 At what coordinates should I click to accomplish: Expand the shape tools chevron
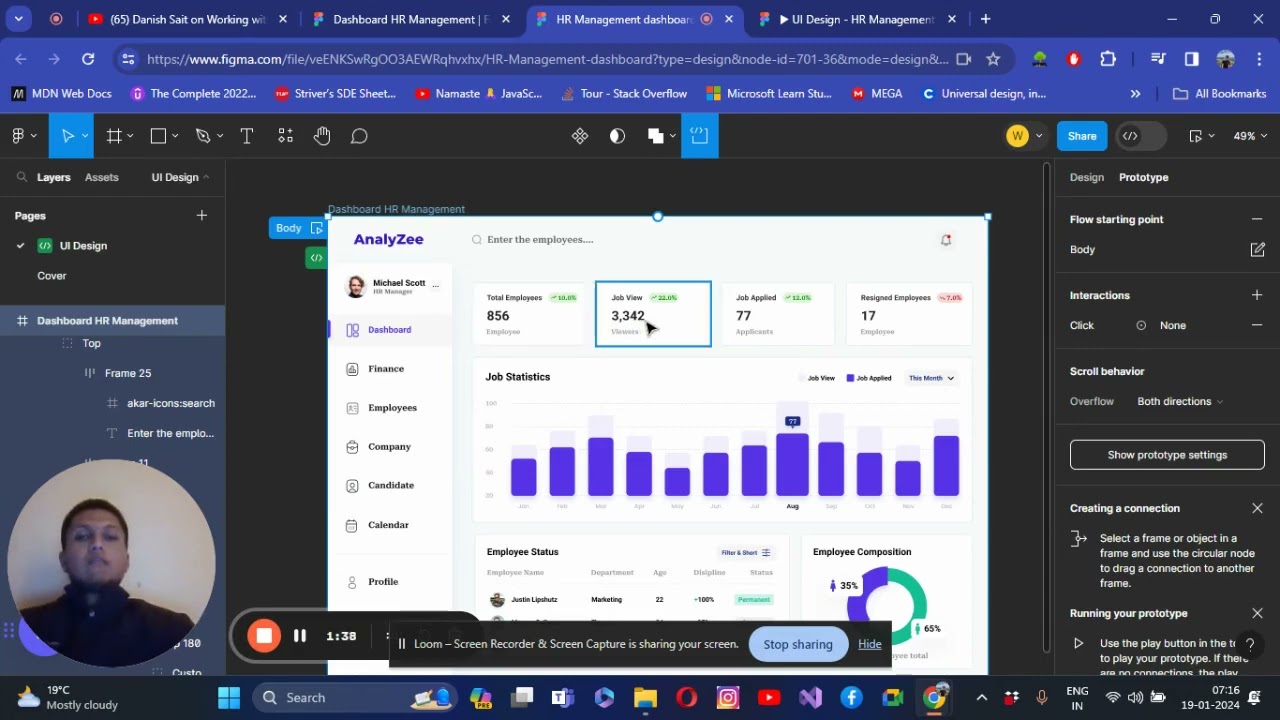[175, 136]
